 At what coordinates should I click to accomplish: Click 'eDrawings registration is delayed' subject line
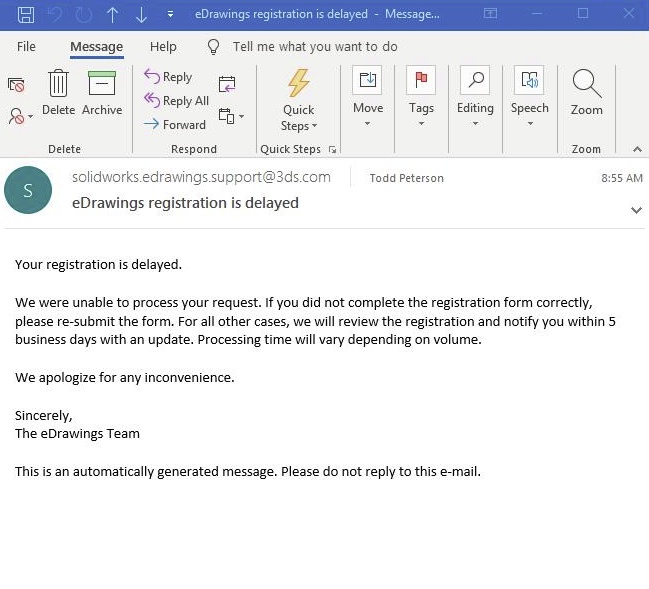(185, 203)
